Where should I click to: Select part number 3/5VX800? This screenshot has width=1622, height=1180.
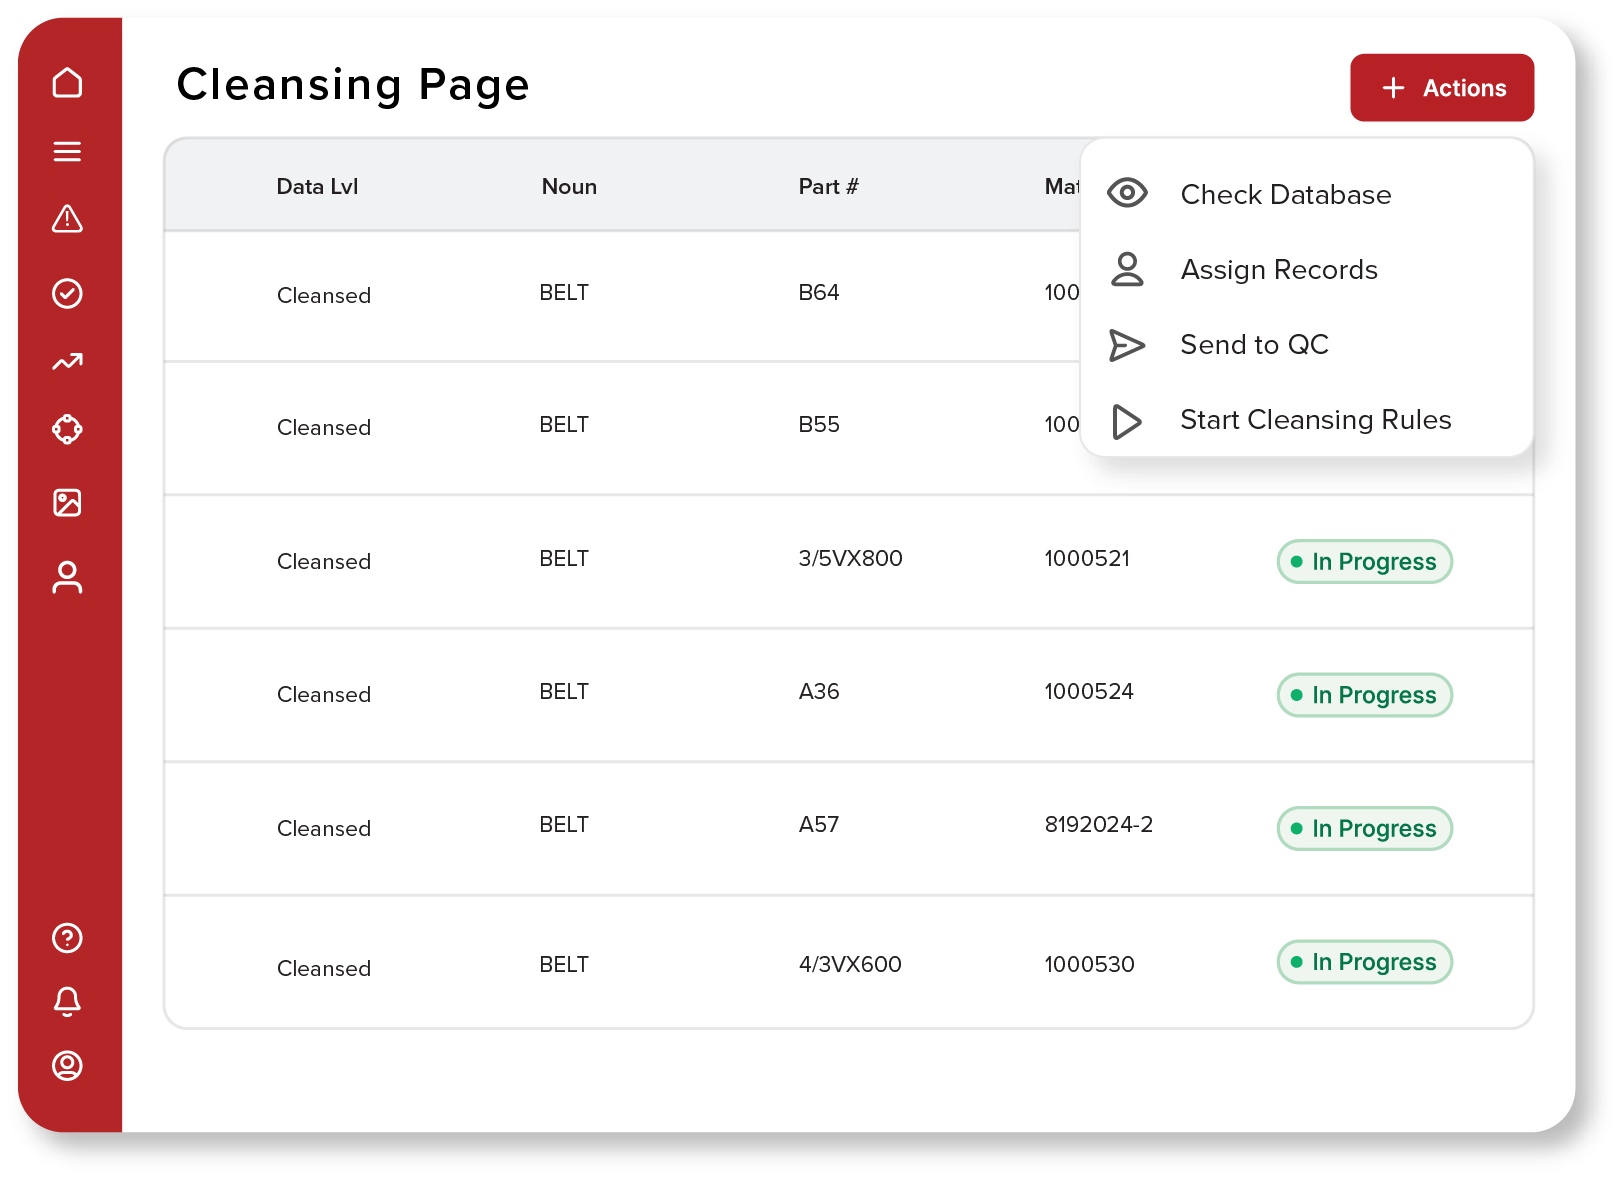click(x=850, y=559)
